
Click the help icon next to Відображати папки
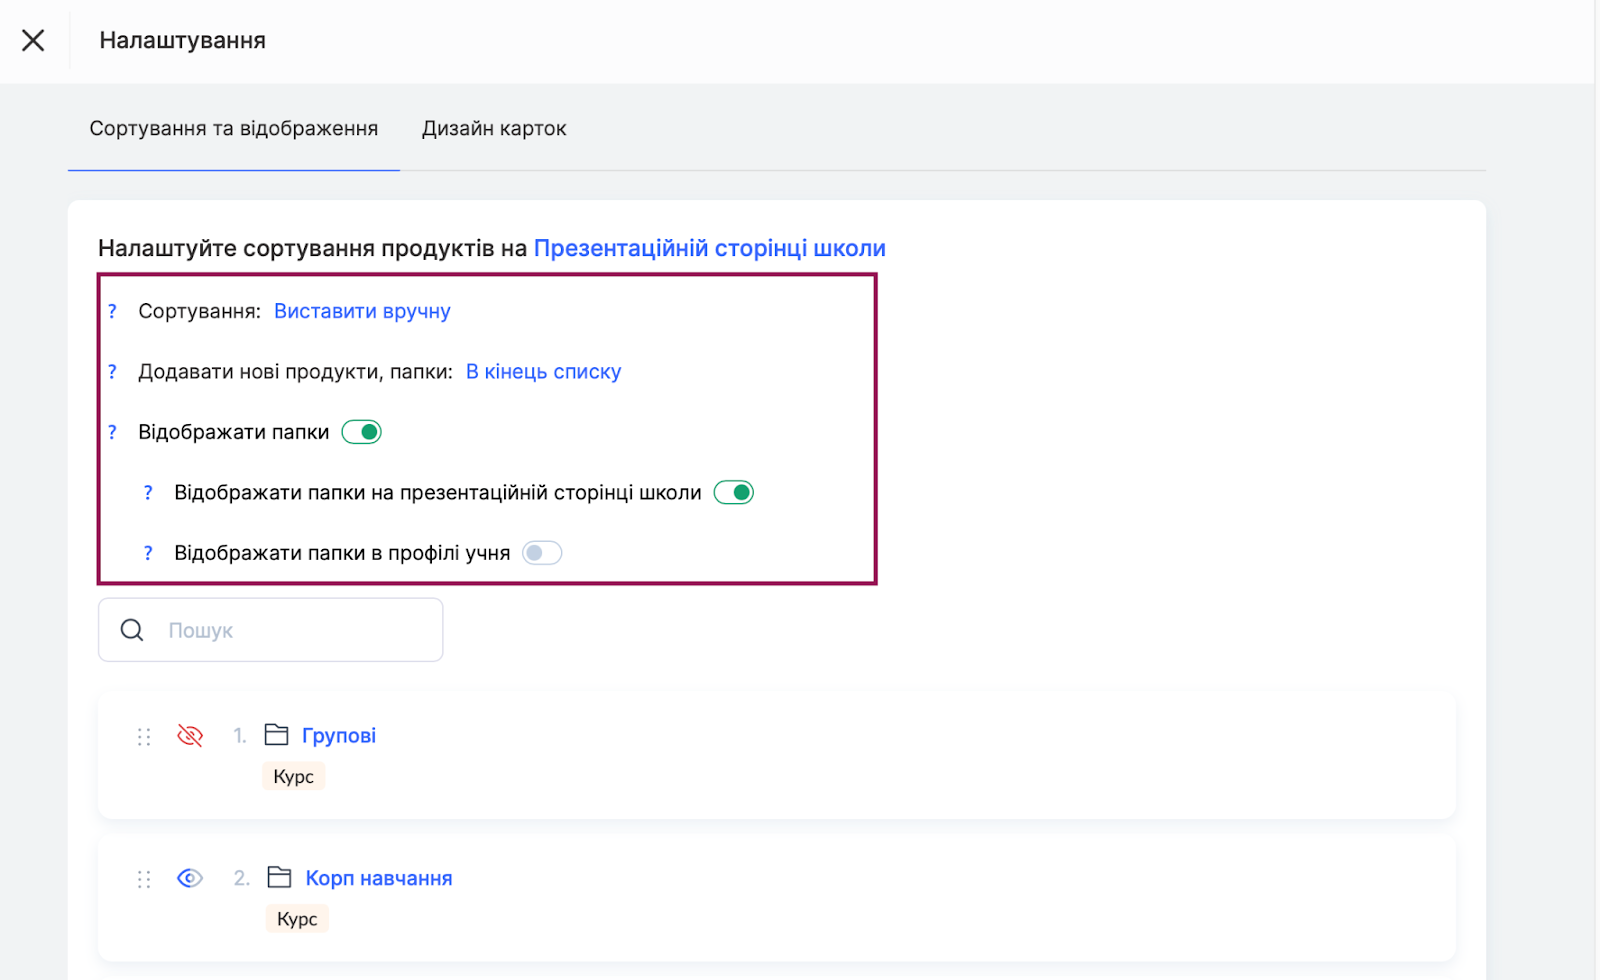(x=112, y=432)
